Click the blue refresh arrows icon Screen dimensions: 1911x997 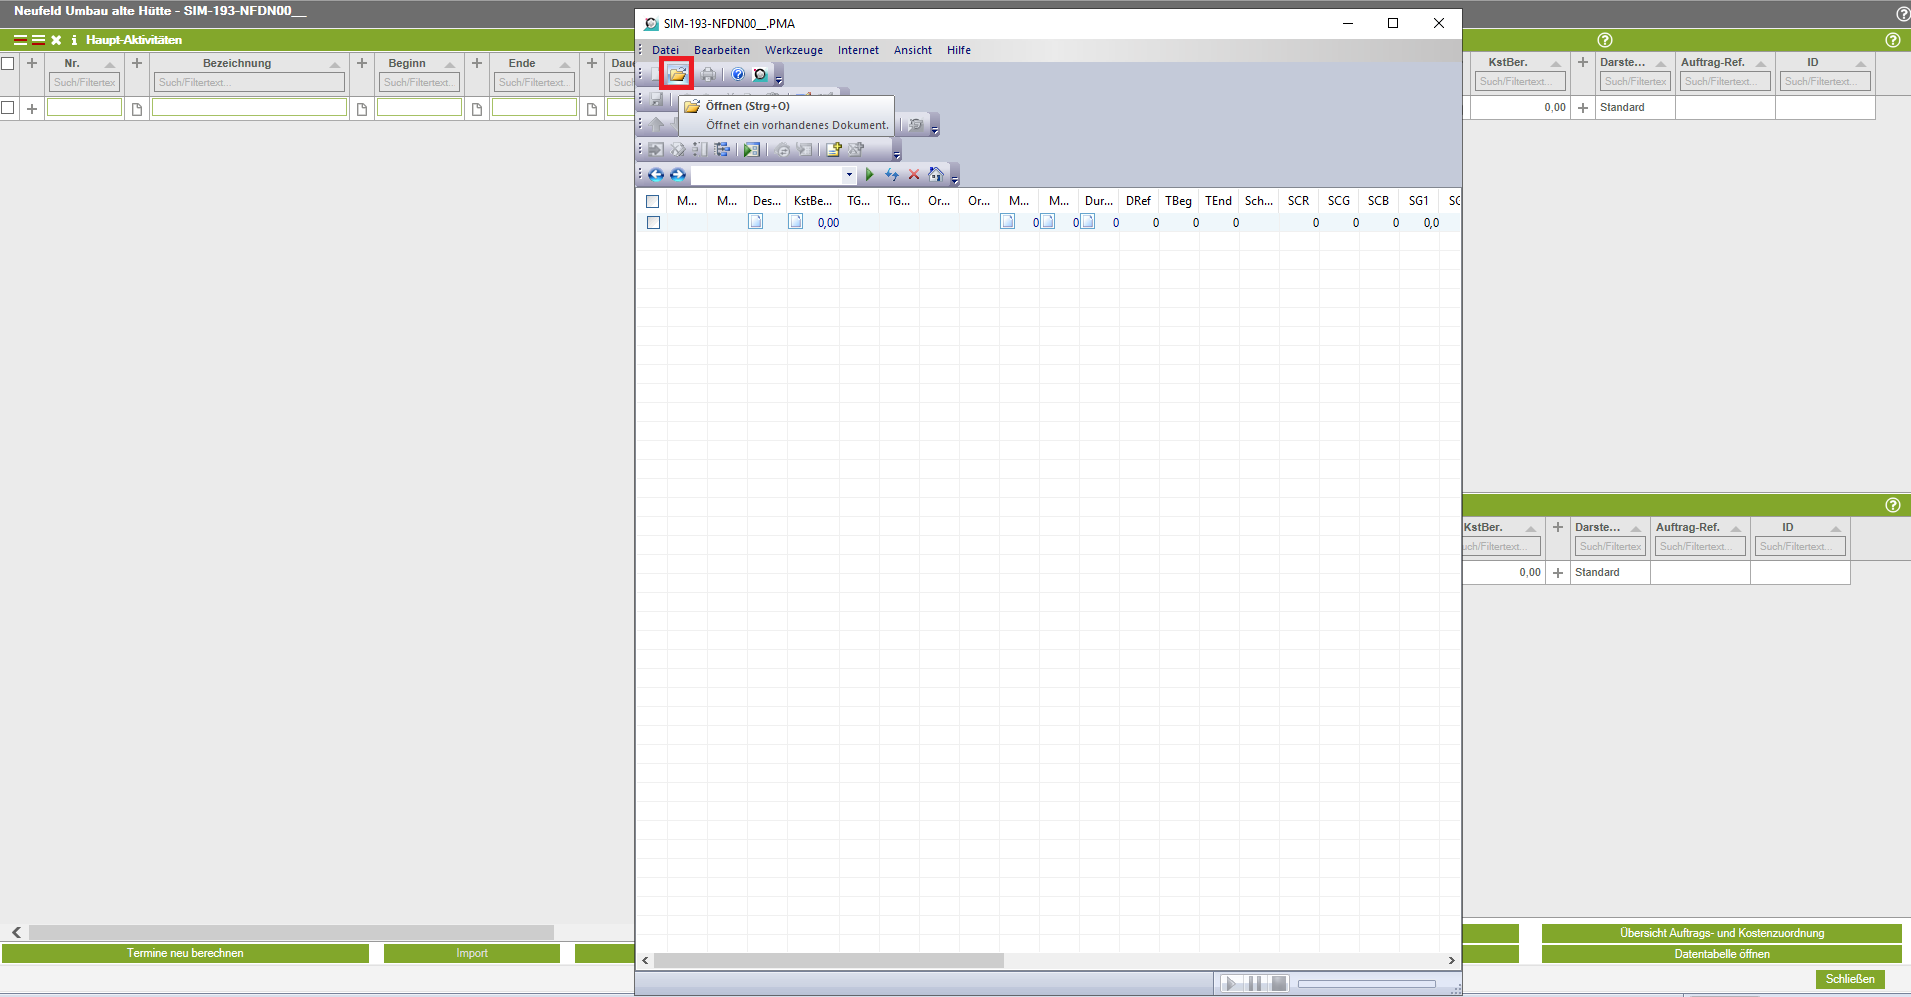891,175
